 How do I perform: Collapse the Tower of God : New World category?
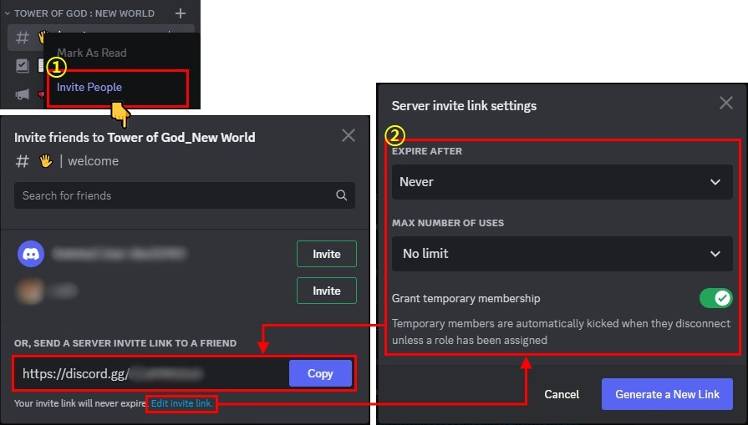(8, 13)
